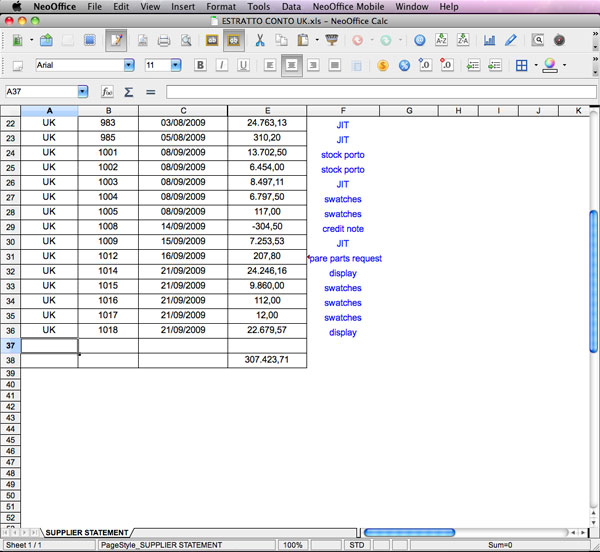
Task: Click the Sum sigma icon
Action: click(x=129, y=92)
